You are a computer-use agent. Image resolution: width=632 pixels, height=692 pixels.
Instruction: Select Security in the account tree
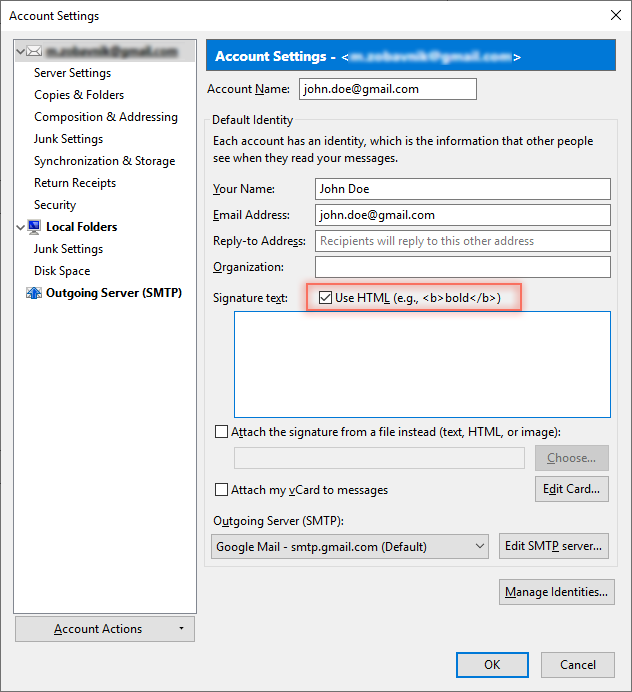tap(55, 205)
